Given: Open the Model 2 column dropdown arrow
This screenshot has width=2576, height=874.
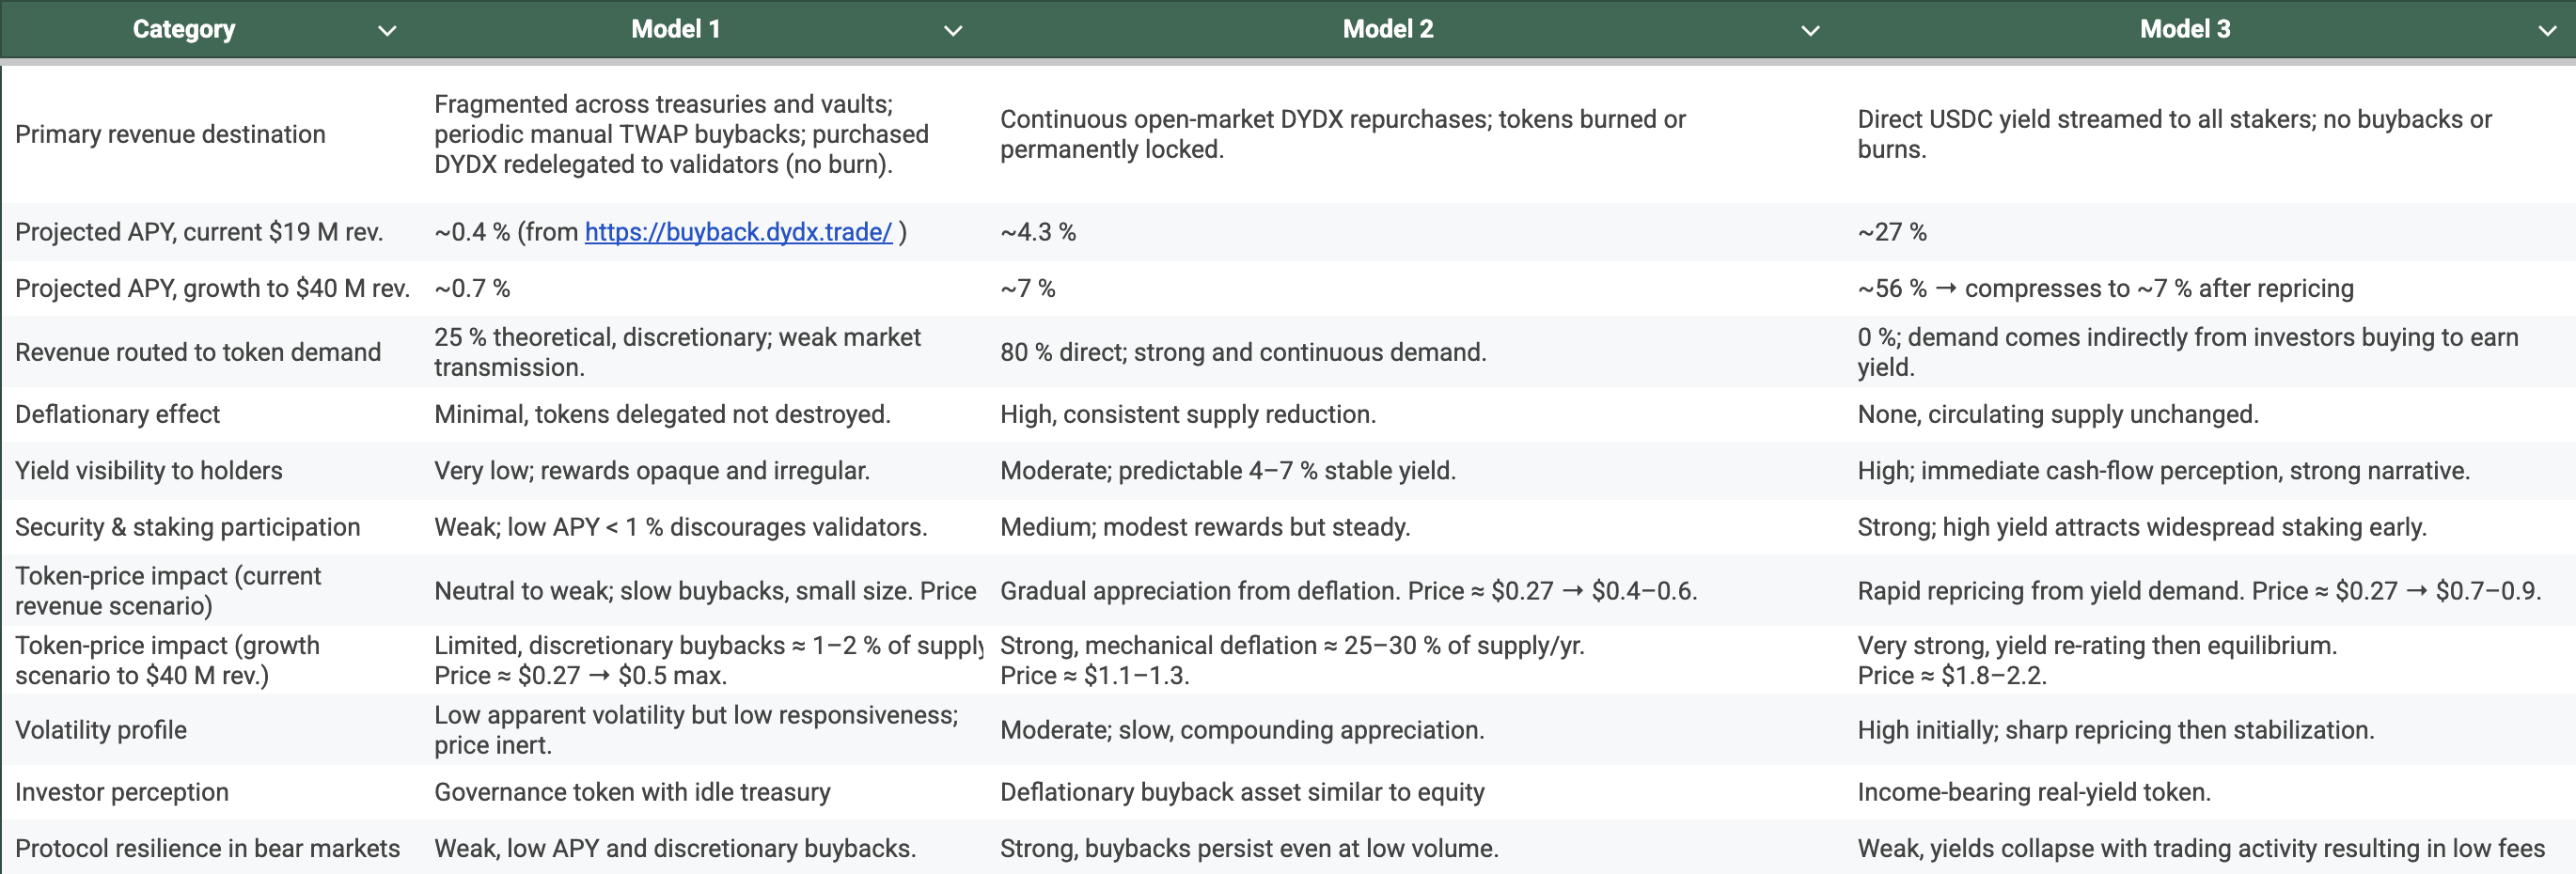Looking at the screenshot, I should 1809,31.
